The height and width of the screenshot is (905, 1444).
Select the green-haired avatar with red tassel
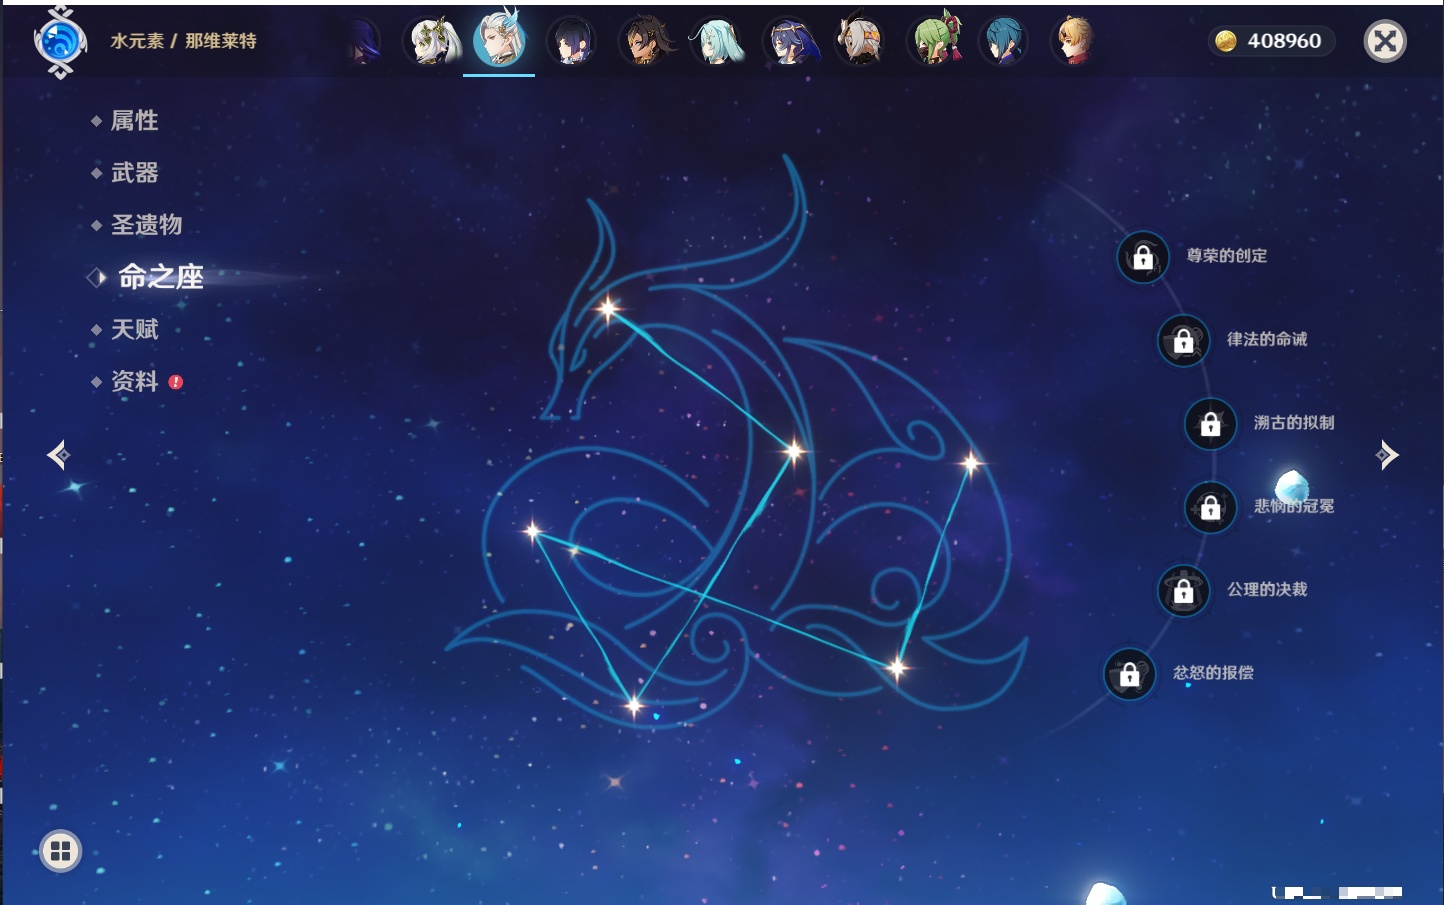(x=934, y=41)
